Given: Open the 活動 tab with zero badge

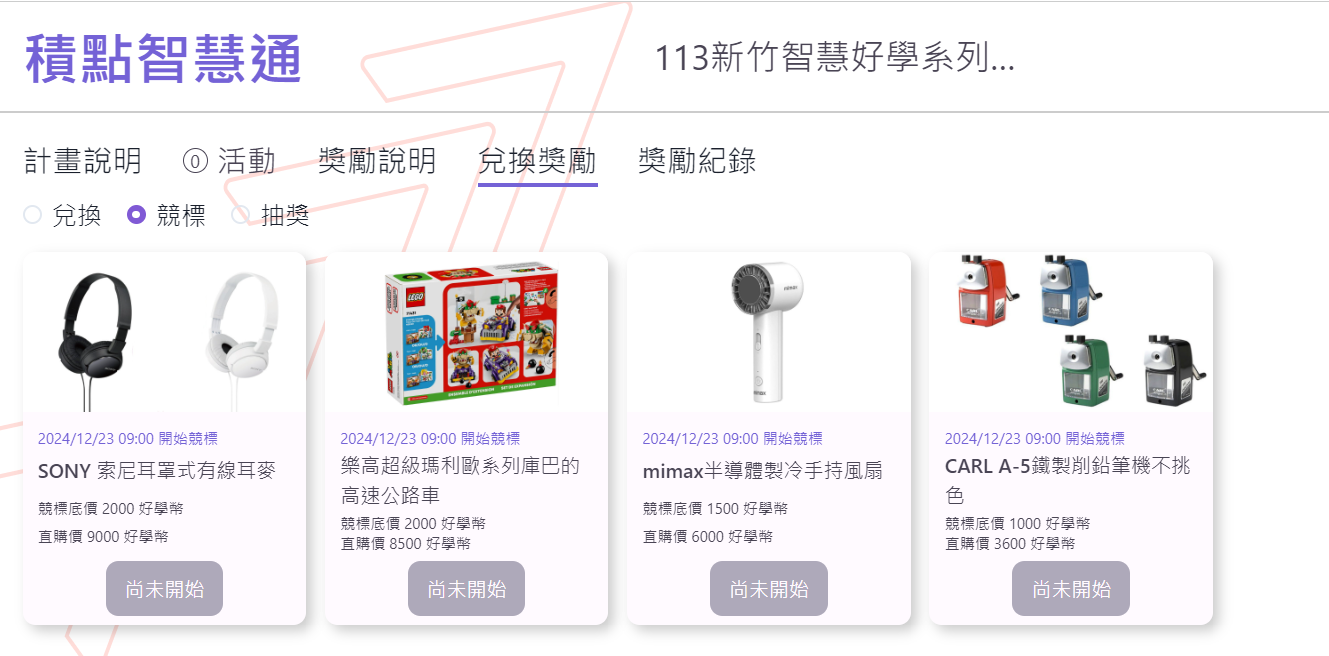Looking at the screenshot, I should click(x=229, y=161).
